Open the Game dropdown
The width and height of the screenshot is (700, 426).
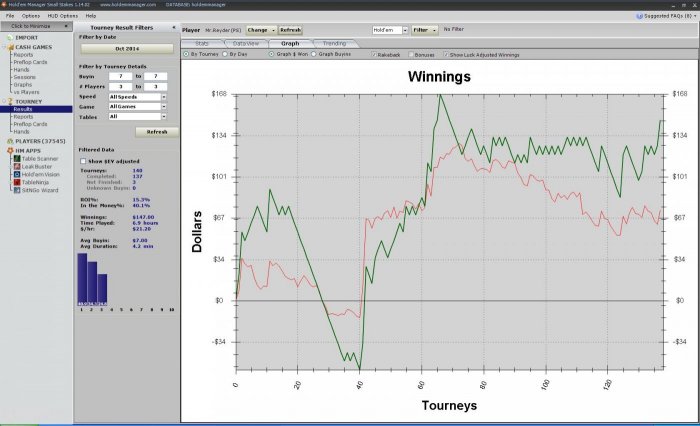pyautogui.click(x=164, y=107)
